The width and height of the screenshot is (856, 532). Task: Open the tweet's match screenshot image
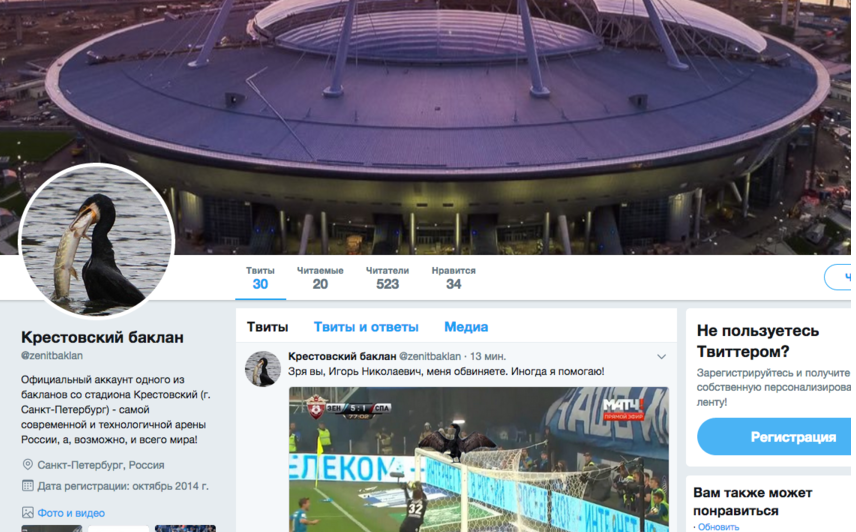coord(479,459)
